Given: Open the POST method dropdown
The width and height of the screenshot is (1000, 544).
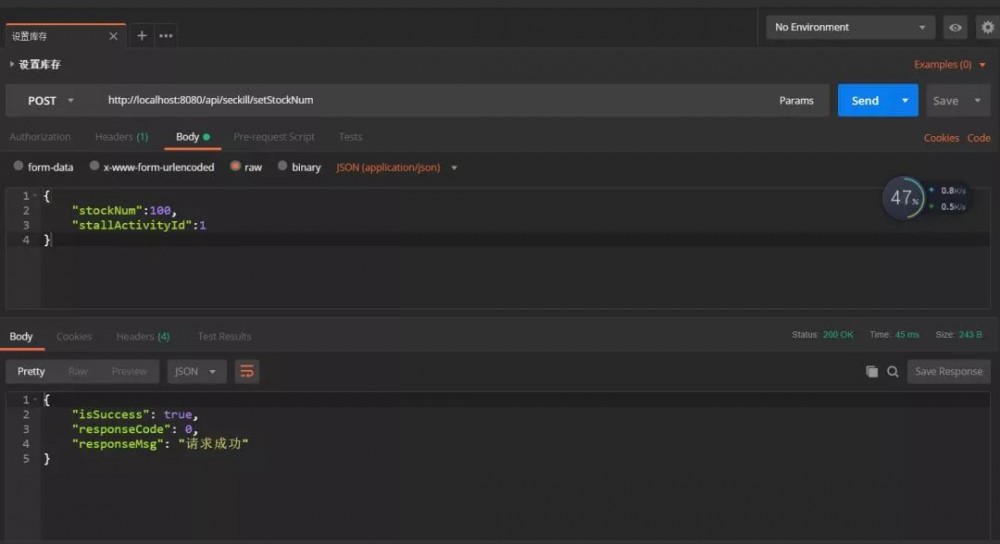Looking at the screenshot, I should coord(50,101).
